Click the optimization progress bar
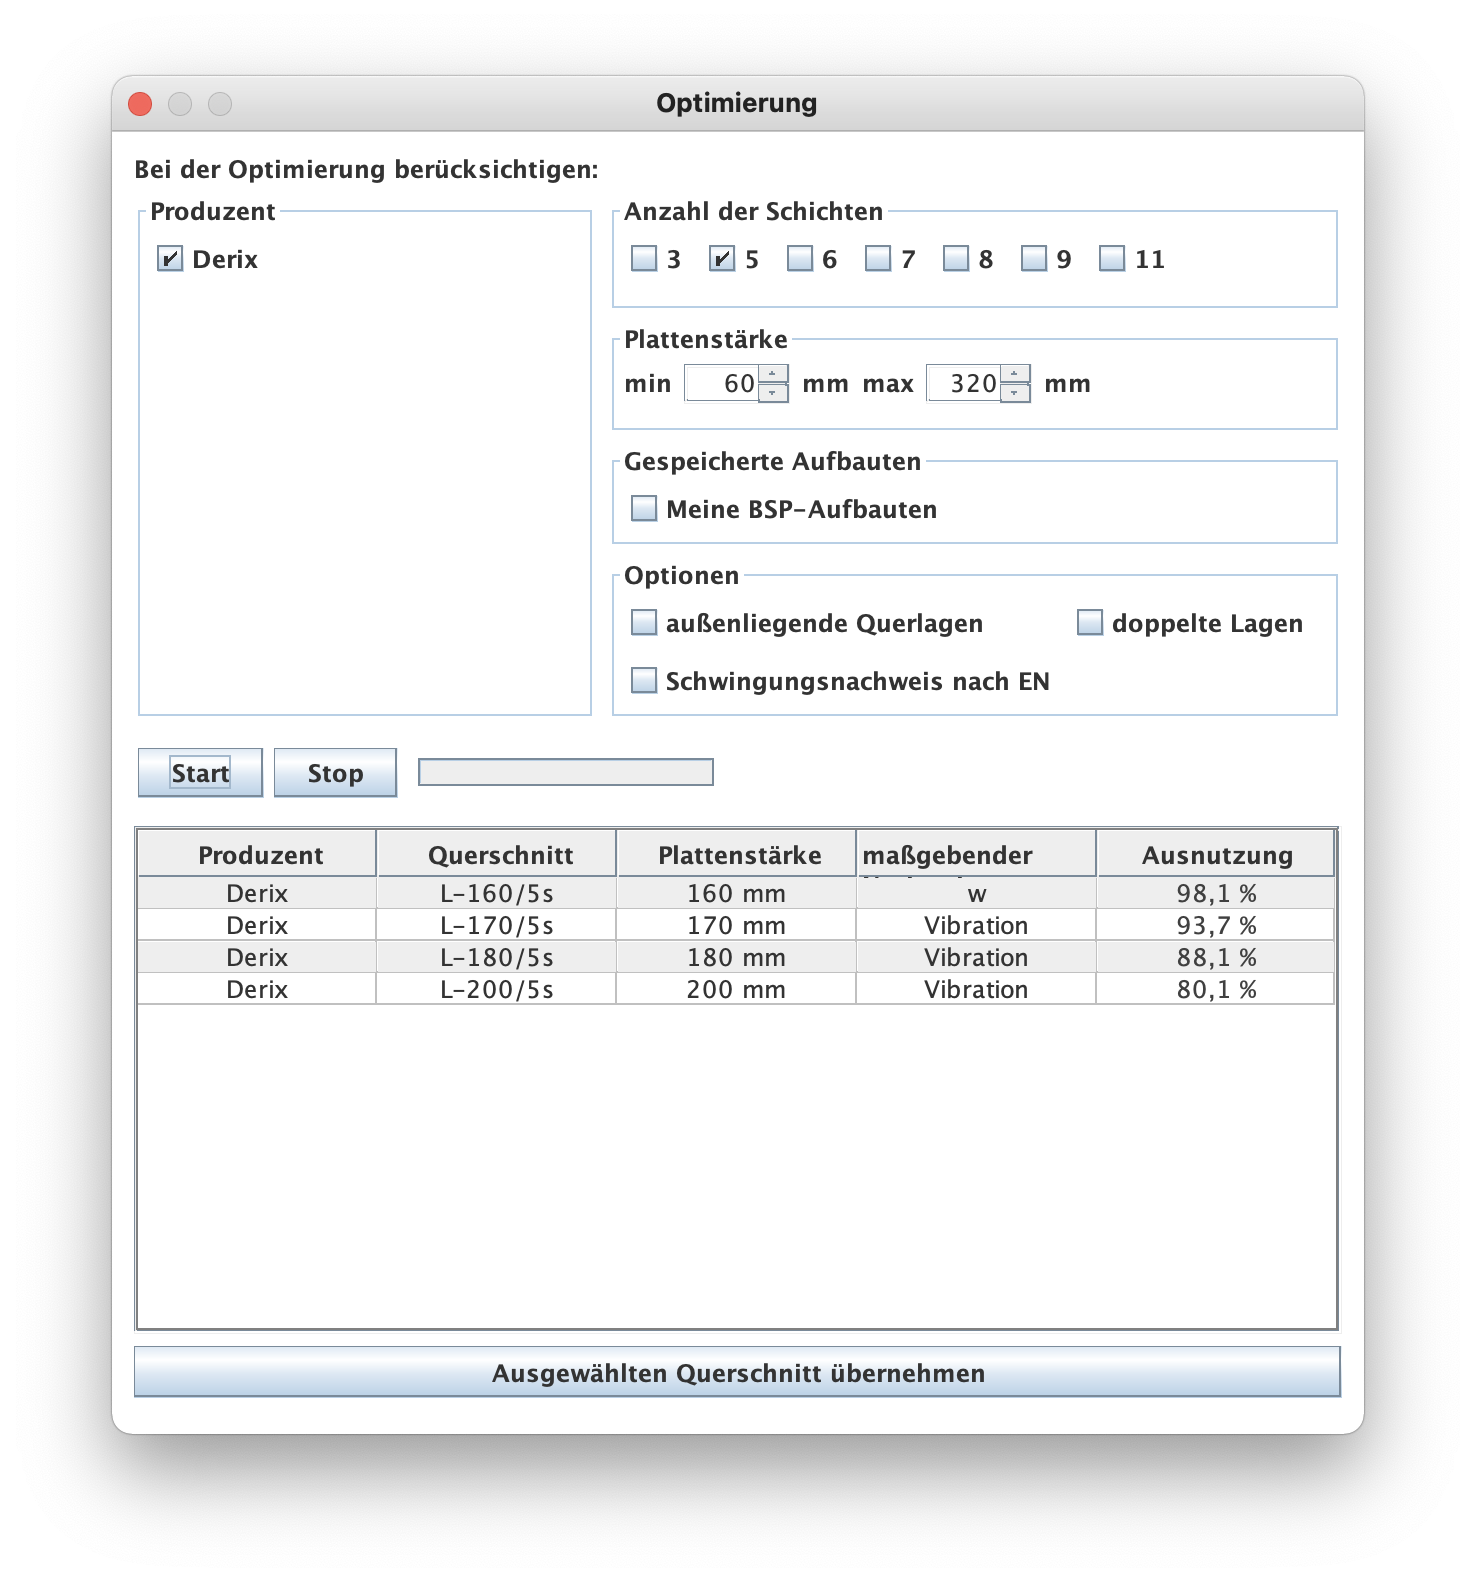Image resolution: width=1476 pixels, height=1582 pixels. [x=565, y=772]
